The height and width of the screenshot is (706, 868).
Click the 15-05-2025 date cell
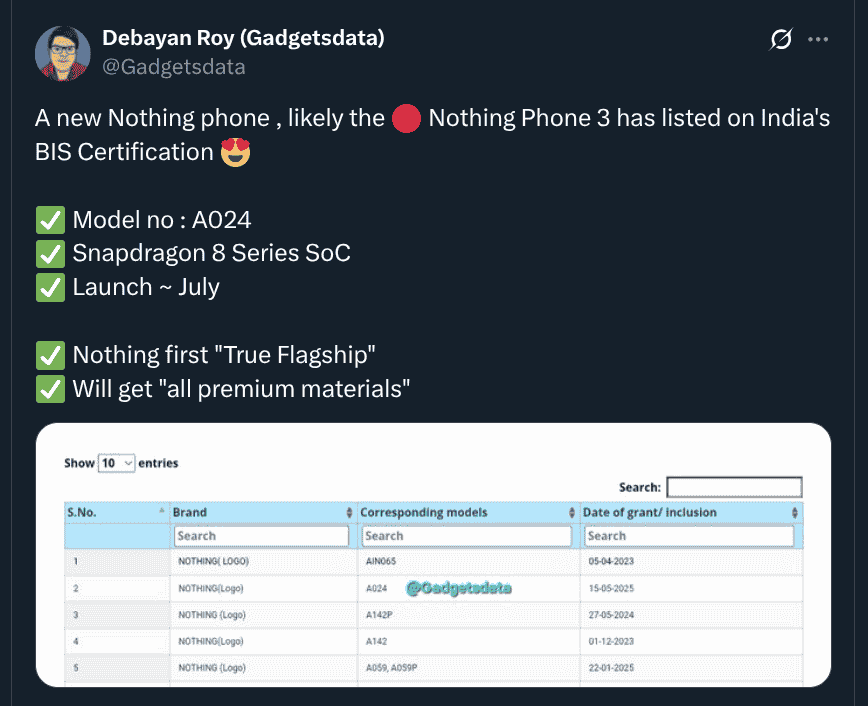[x=611, y=588]
